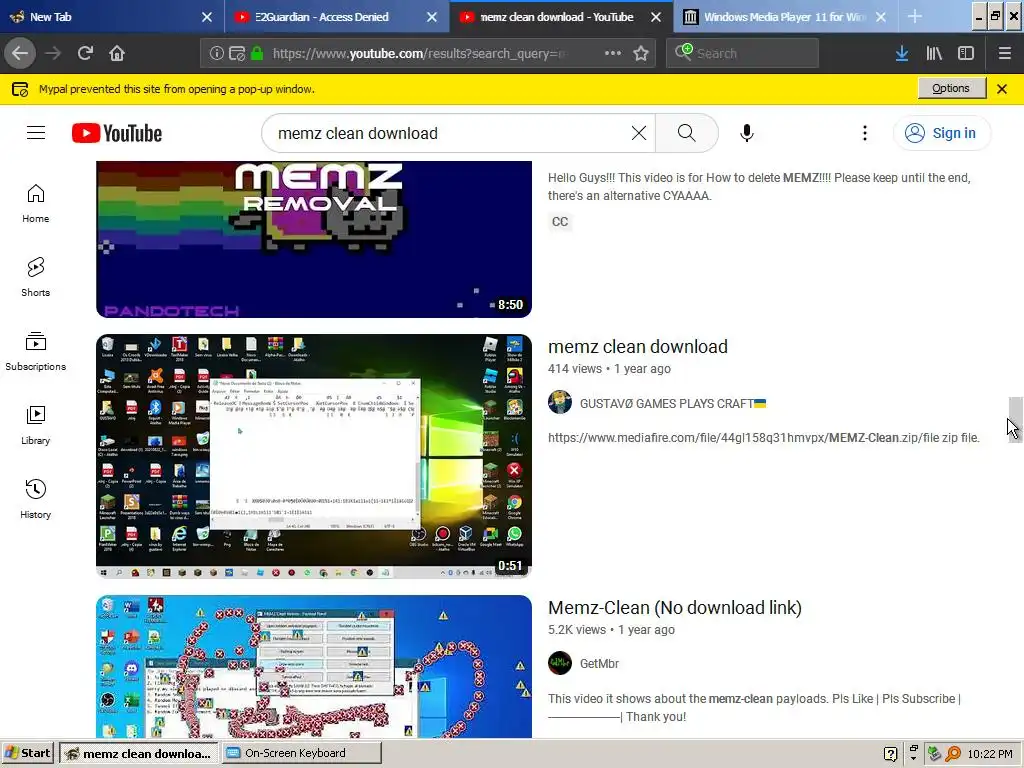1024x768 pixels.
Task: Click the YouTube logo
Action: (117, 133)
